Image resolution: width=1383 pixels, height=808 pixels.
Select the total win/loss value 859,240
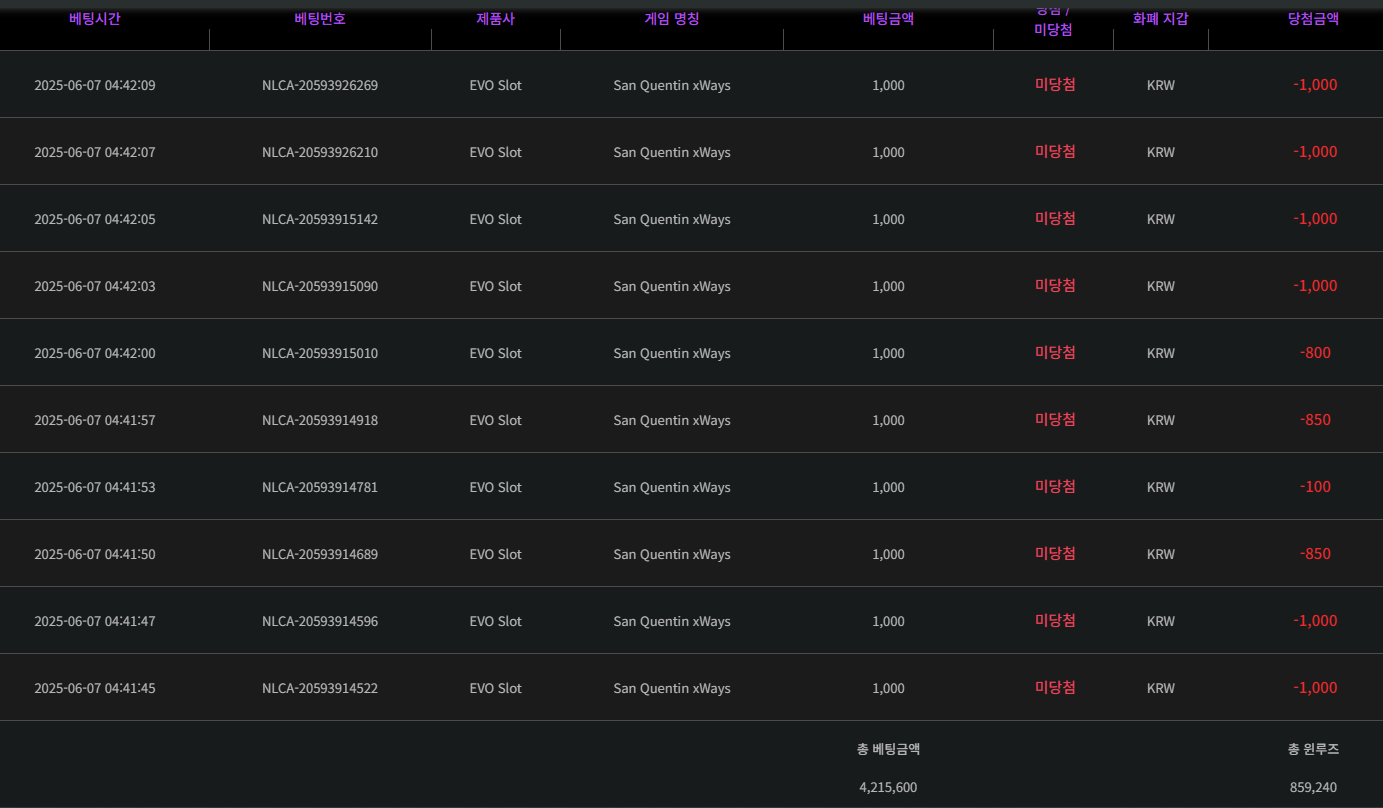1313,788
